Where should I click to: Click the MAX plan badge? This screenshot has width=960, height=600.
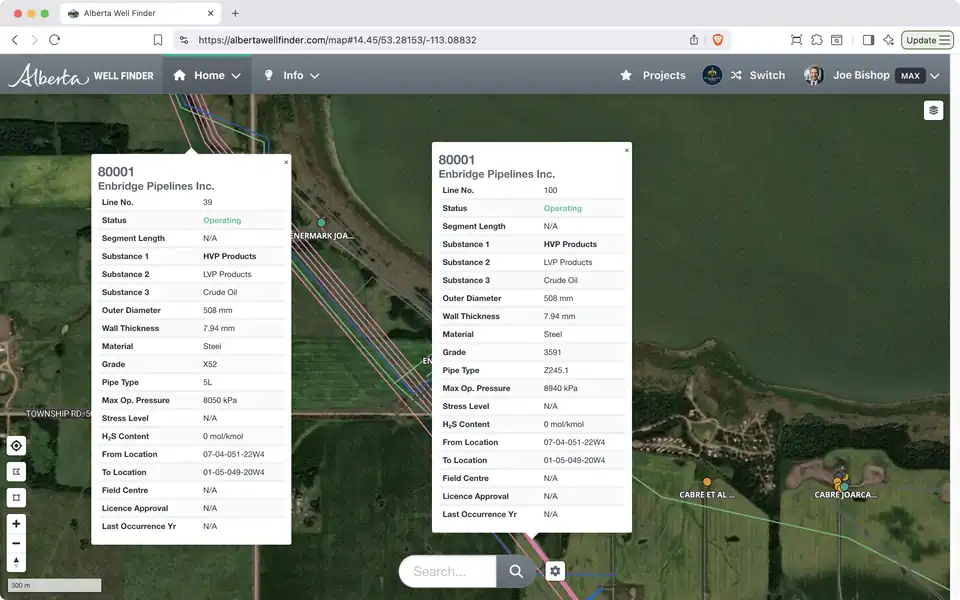(x=910, y=76)
